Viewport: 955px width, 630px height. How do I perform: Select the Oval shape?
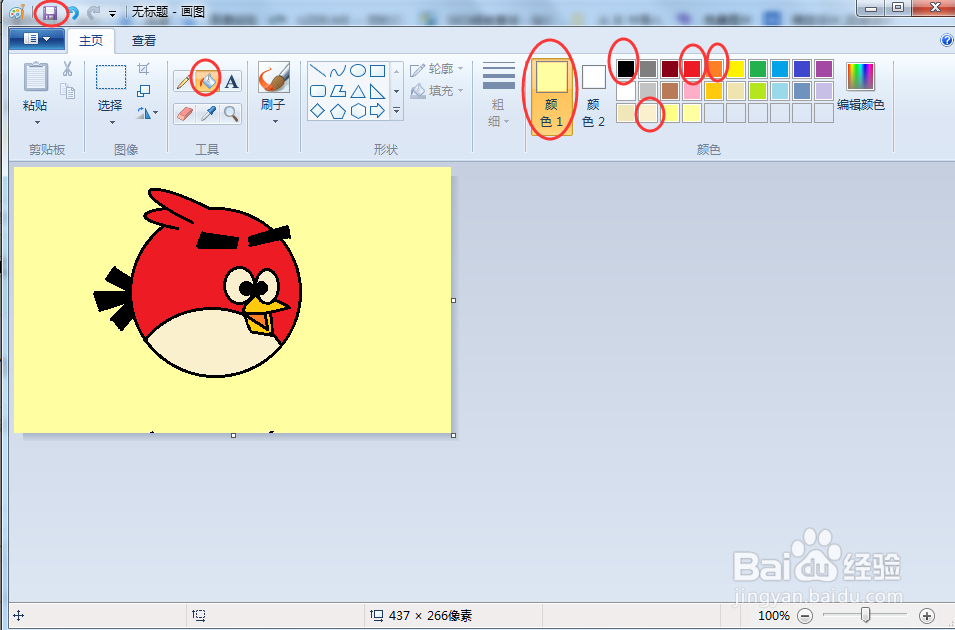pos(358,71)
